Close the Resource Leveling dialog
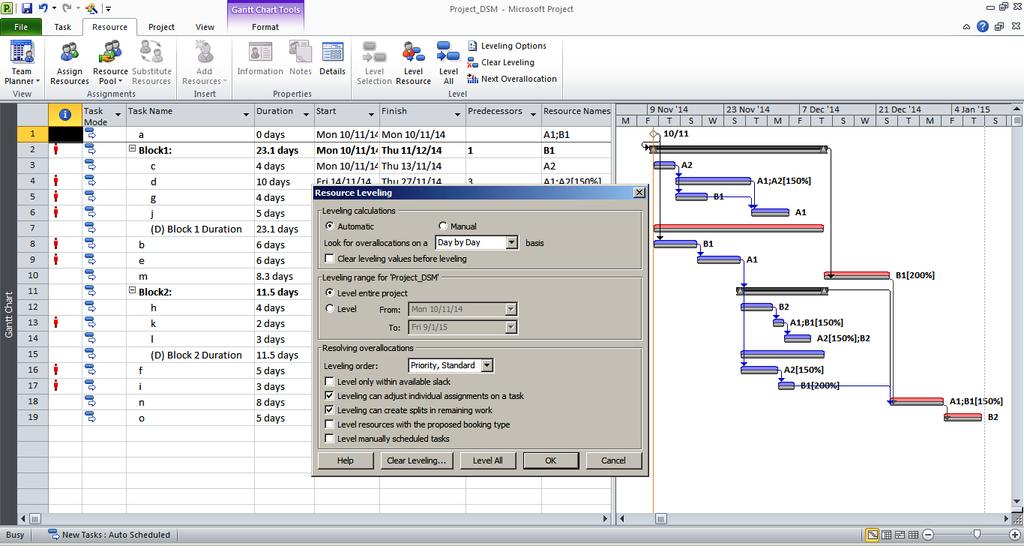The height and width of the screenshot is (546, 1024). 639,192
